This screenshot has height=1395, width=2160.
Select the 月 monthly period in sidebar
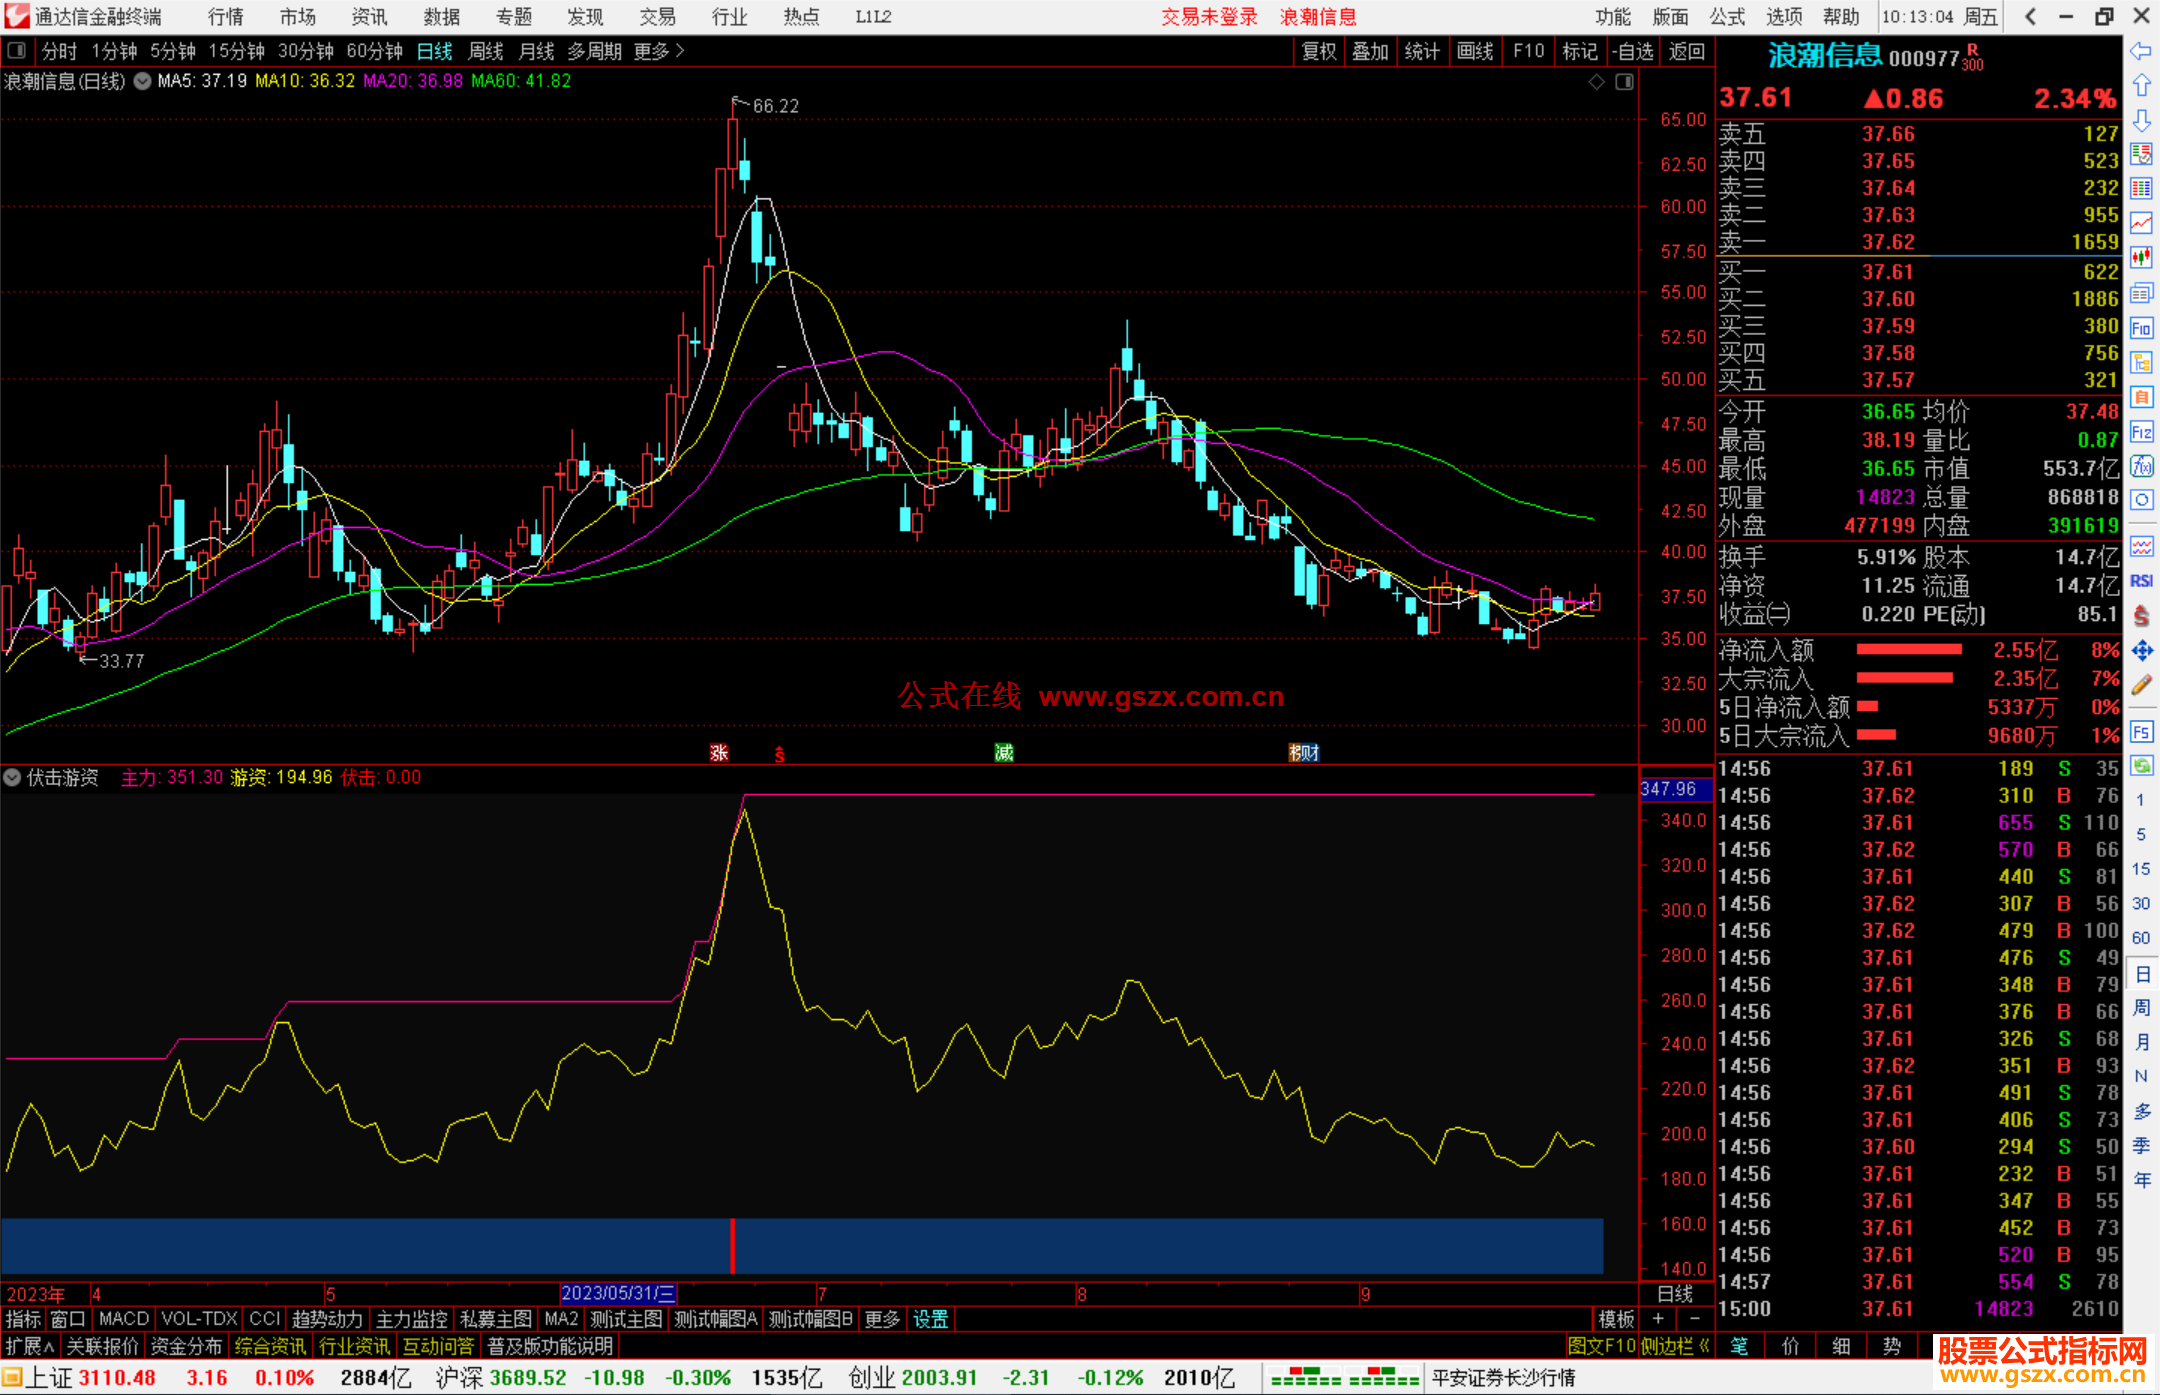point(2141,1042)
